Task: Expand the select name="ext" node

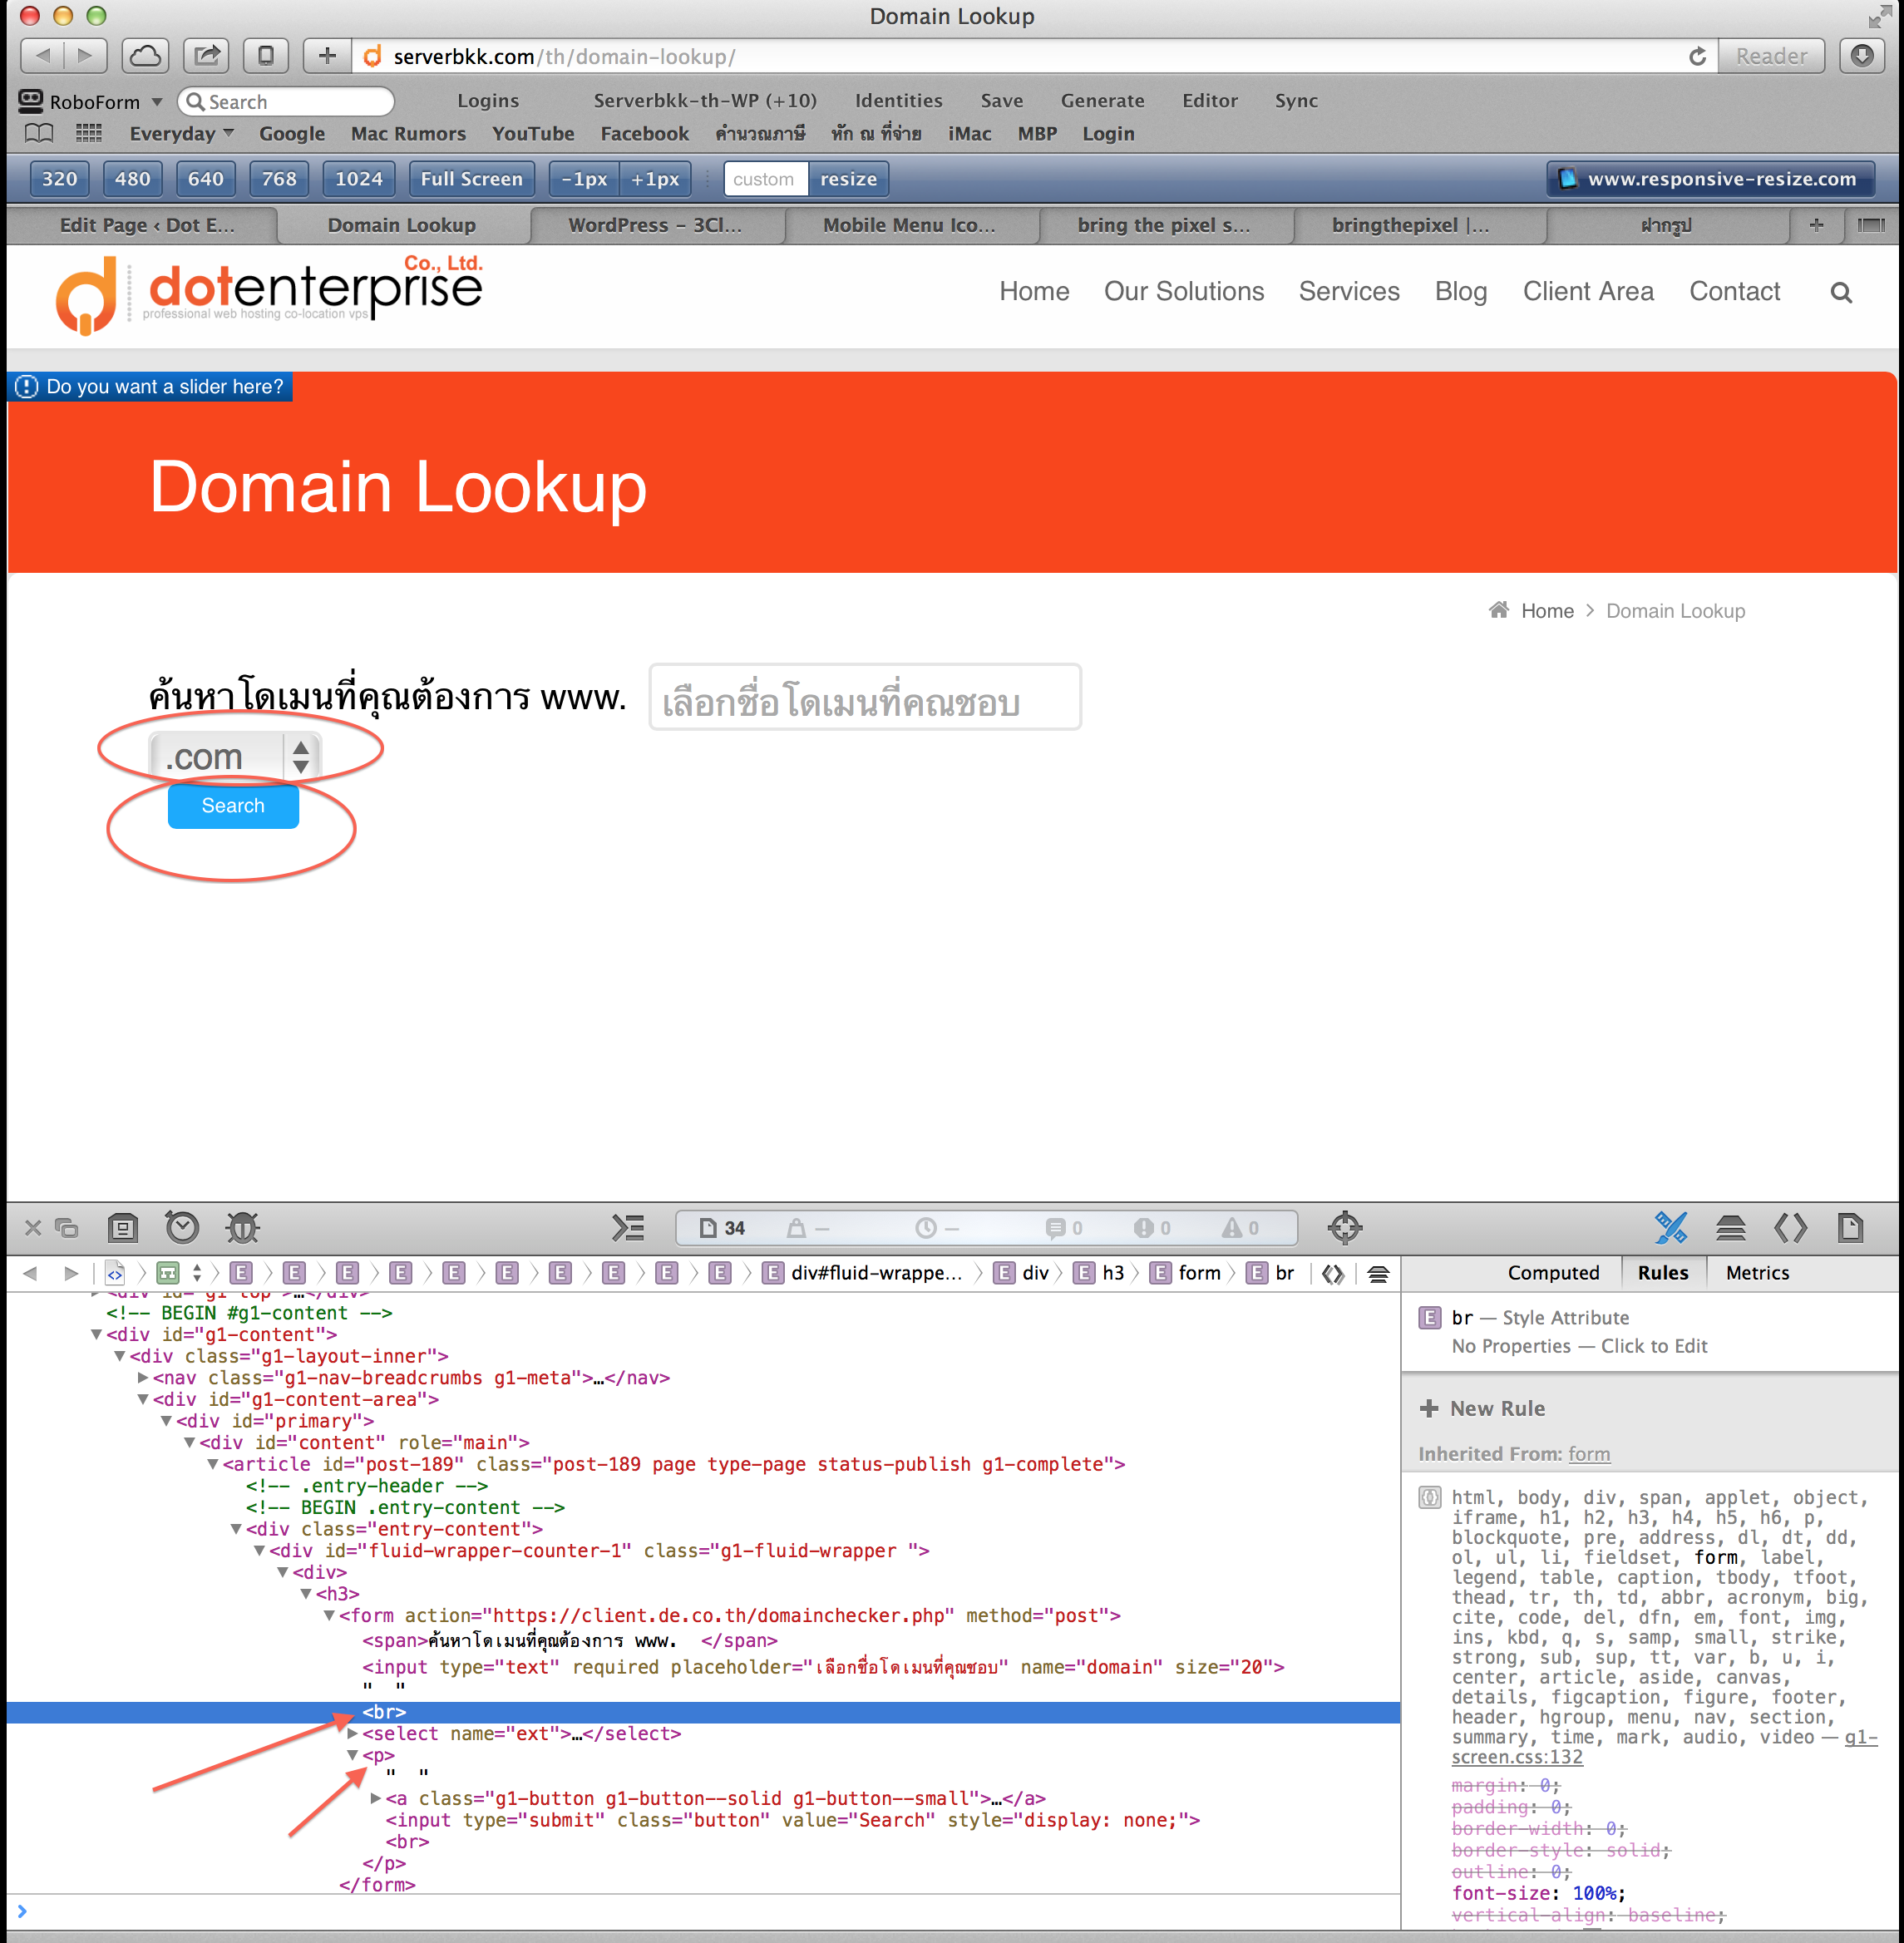Action: click(352, 1733)
